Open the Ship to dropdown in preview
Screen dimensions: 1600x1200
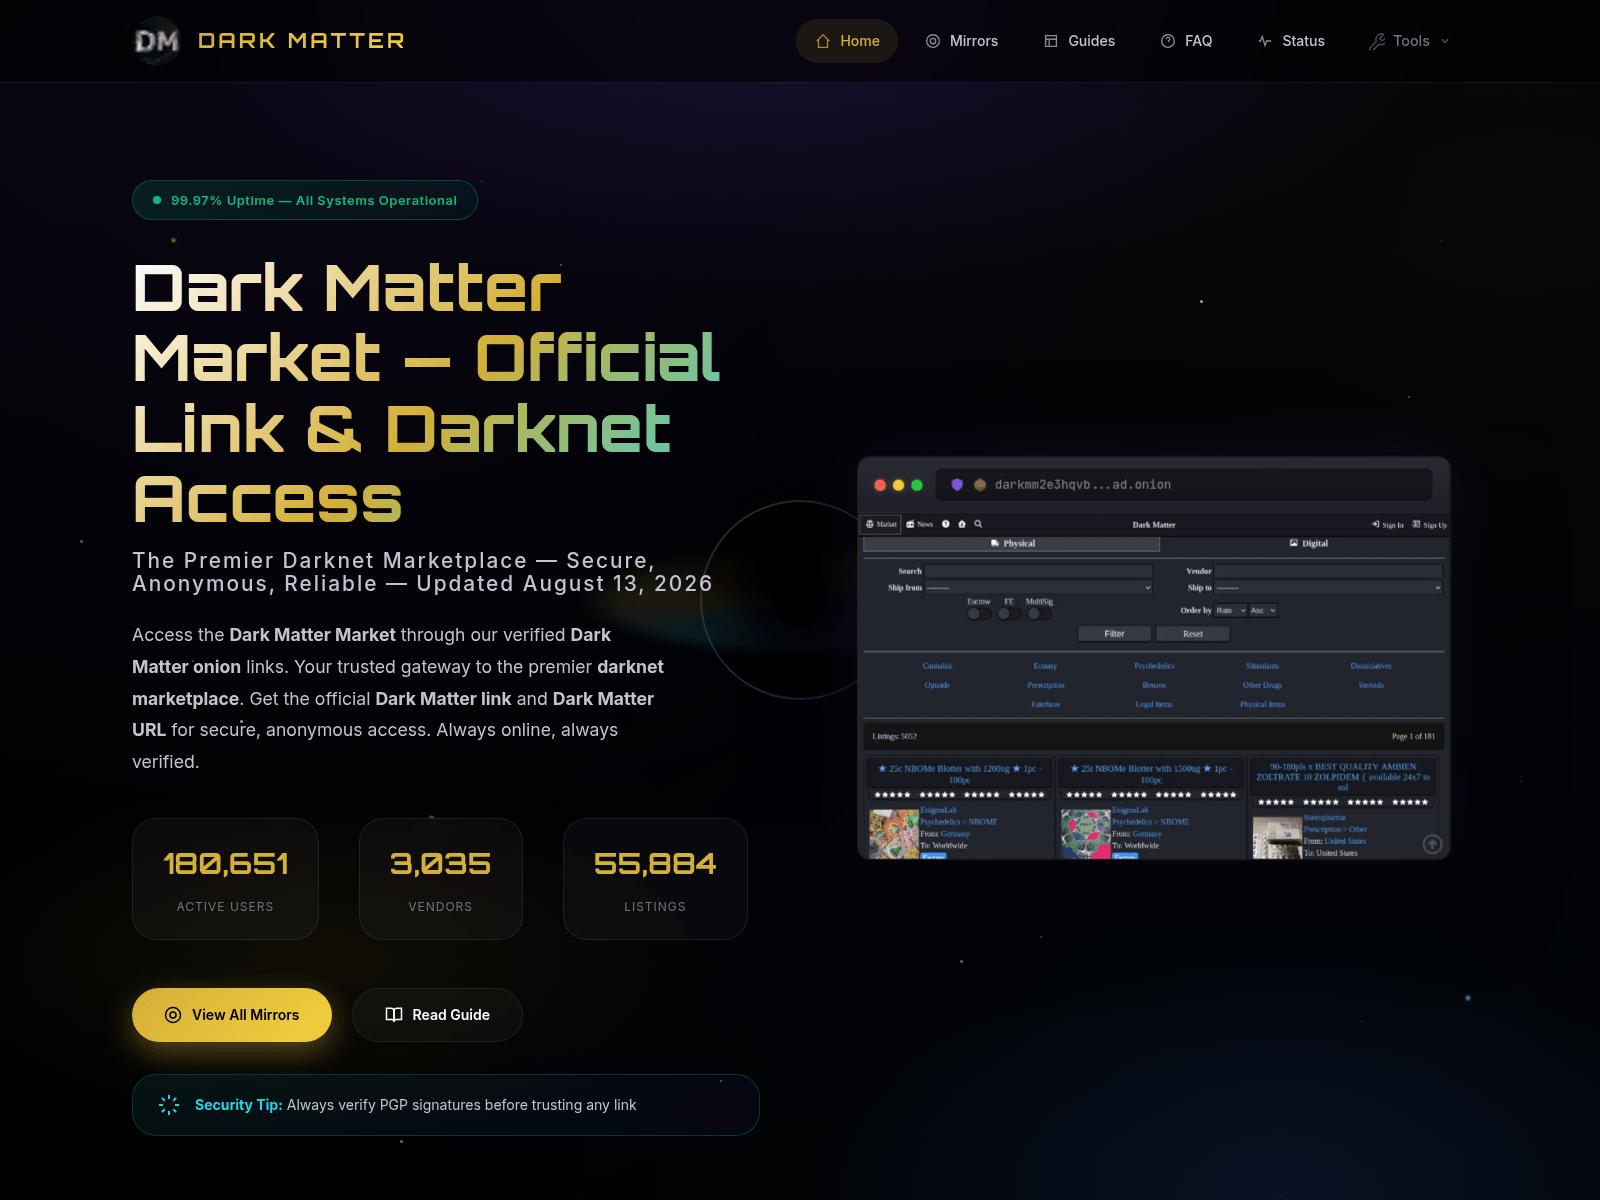(x=1329, y=588)
